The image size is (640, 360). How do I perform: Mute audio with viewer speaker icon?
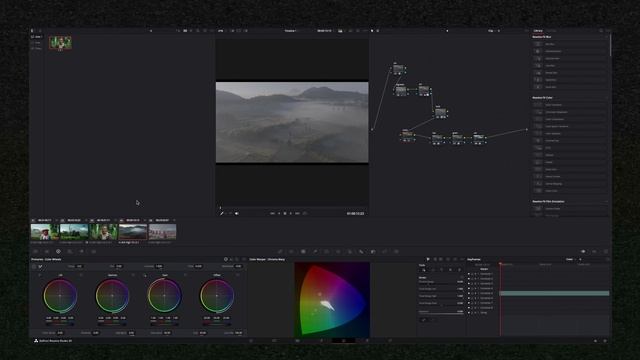coord(237,213)
